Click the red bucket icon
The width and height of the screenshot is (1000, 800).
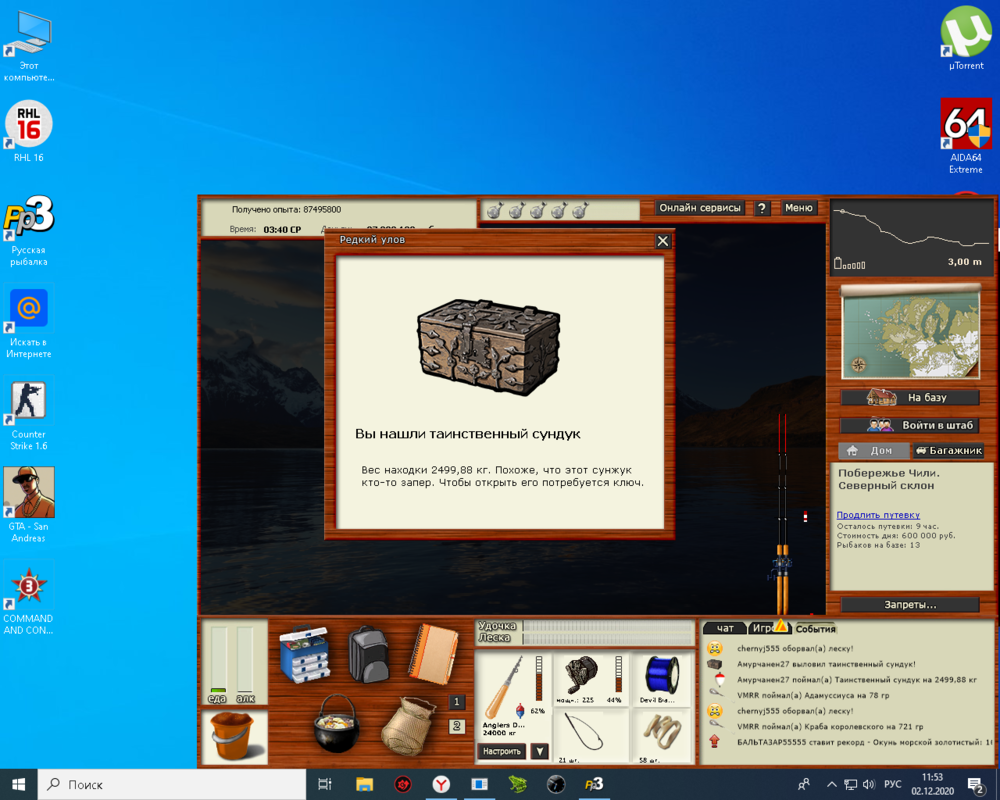pos(232,736)
